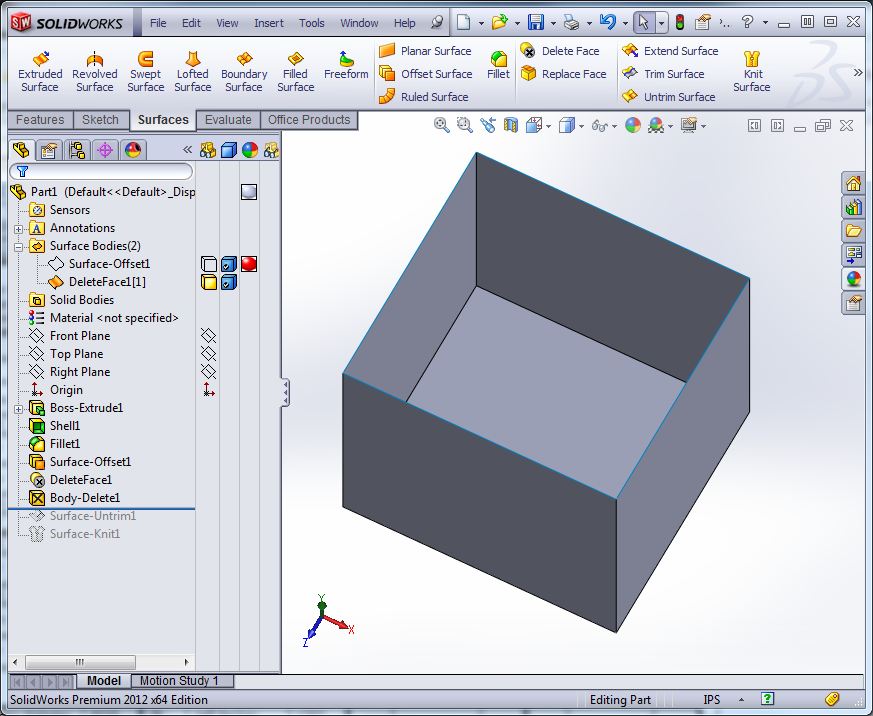Toggle visibility of Surface-Offset1 body
873x716 pixels.
pyautogui.click(x=209, y=264)
